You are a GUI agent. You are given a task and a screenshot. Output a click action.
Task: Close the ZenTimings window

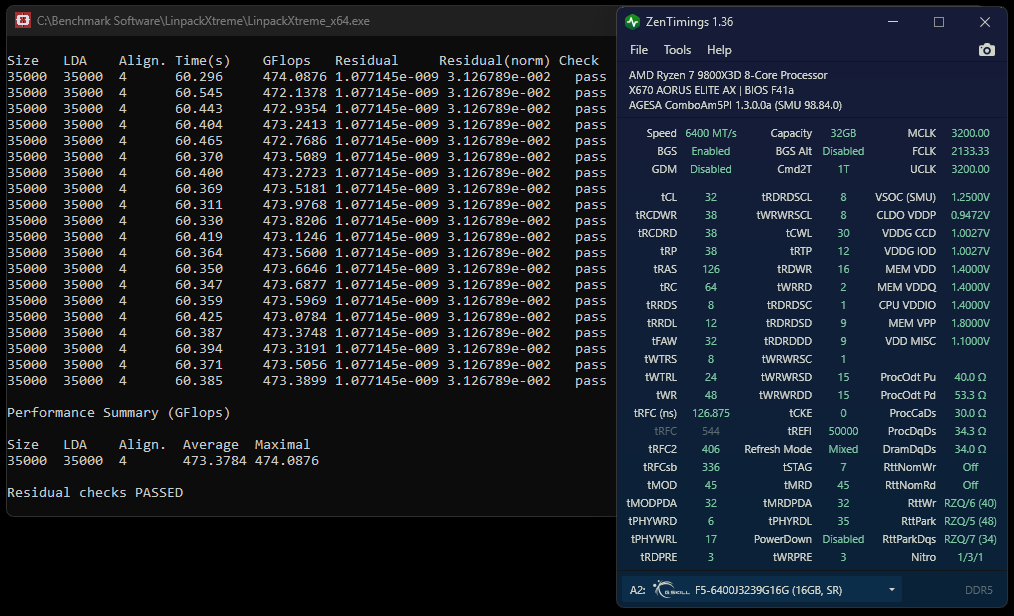pyautogui.click(x=985, y=21)
